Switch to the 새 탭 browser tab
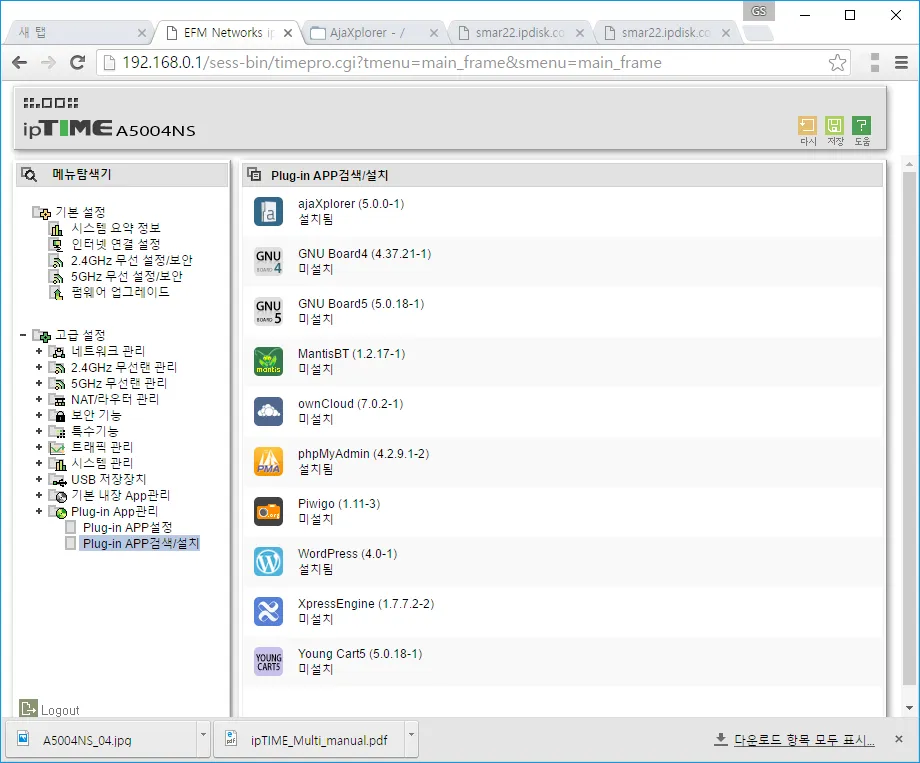This screenshot has width=920, height=763. [x=79, y=32]
